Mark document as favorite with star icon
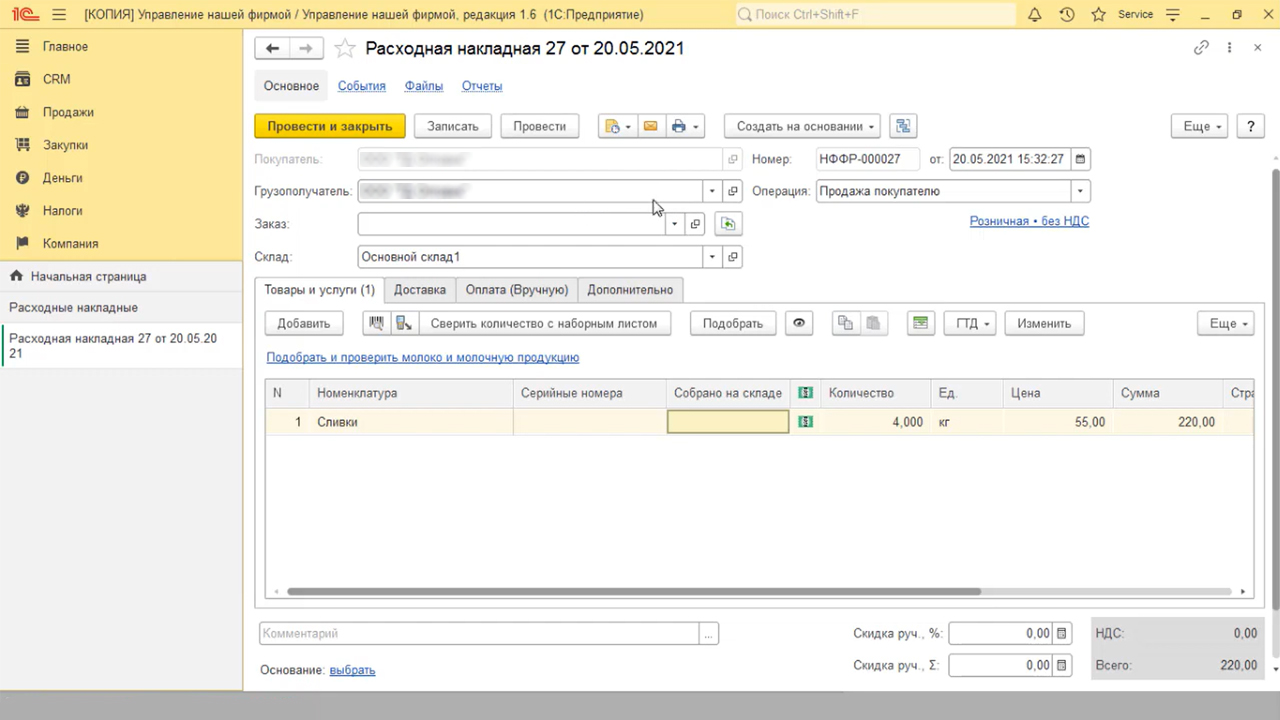Image resolution: width=1280 pixels, height=720 pixels. click(x=344, y=48)
